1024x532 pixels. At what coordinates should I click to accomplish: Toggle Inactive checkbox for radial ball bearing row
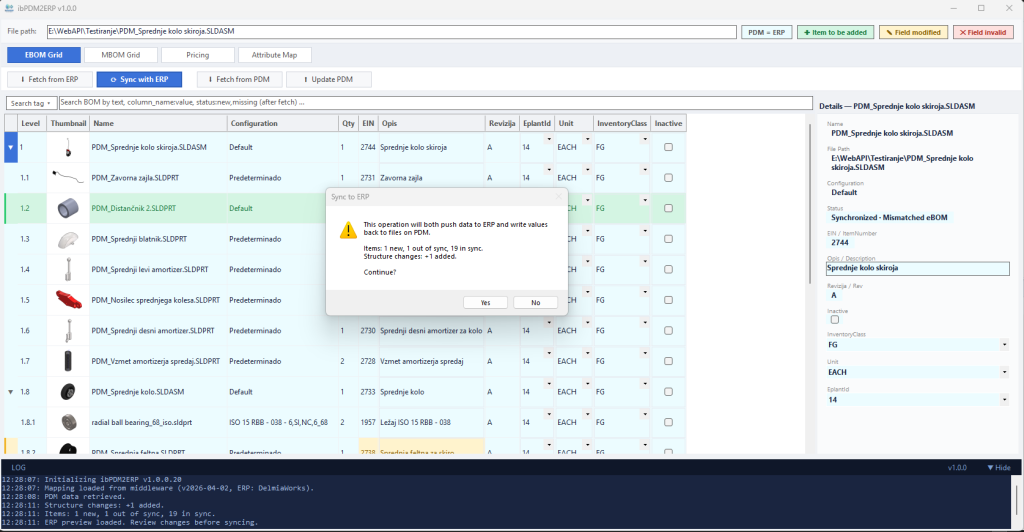click(x=668, y=422)
